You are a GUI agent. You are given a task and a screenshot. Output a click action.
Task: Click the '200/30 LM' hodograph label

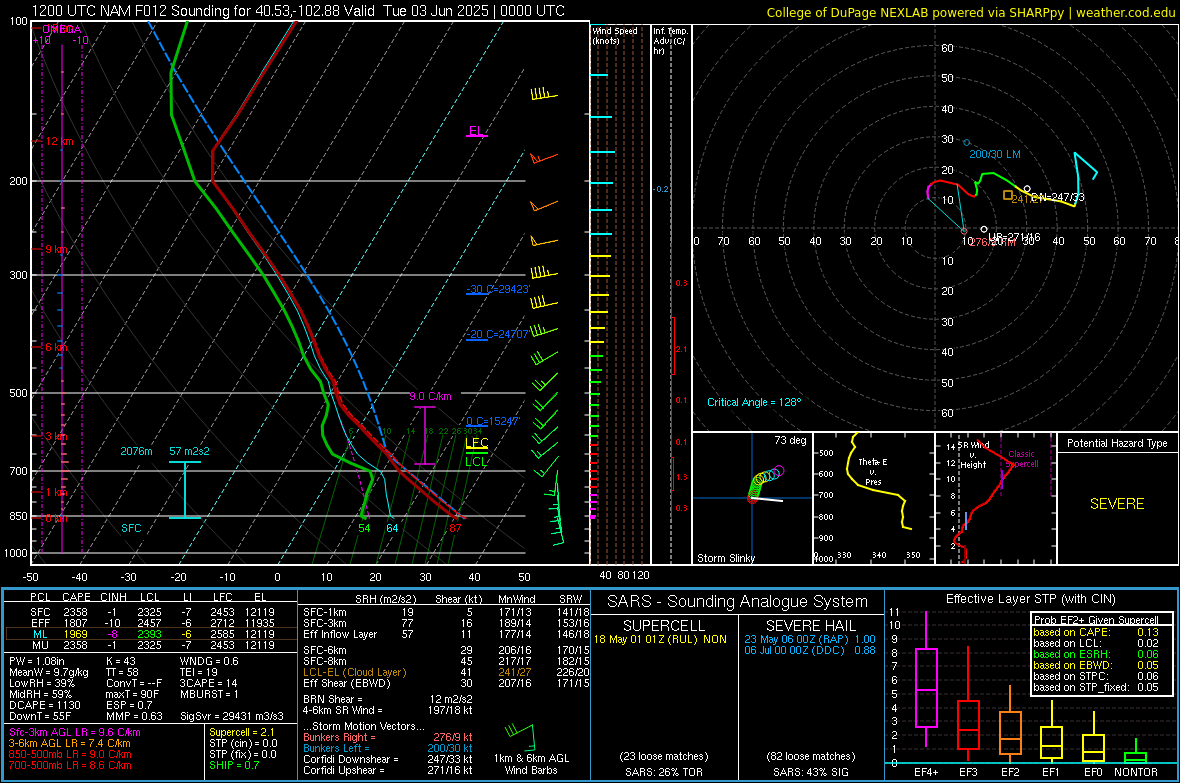[x=995, y=154]
